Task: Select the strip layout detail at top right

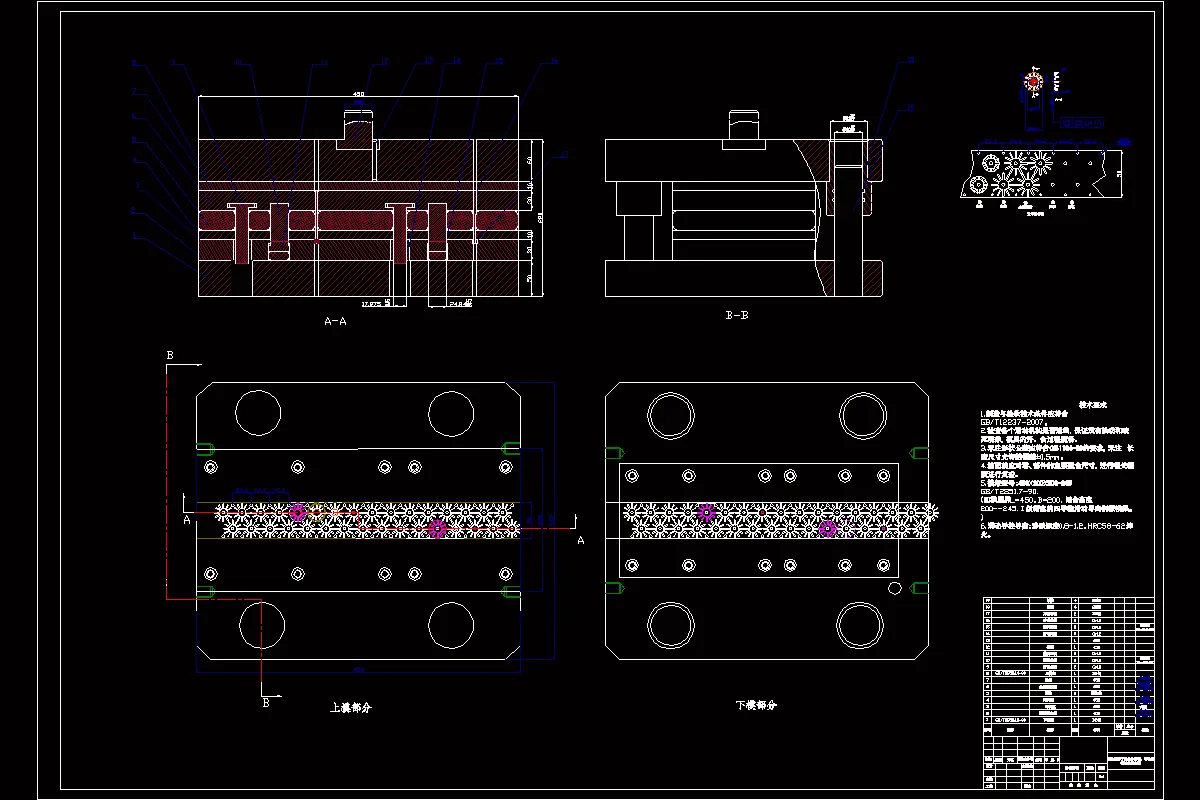Action: pos(1040,175)
